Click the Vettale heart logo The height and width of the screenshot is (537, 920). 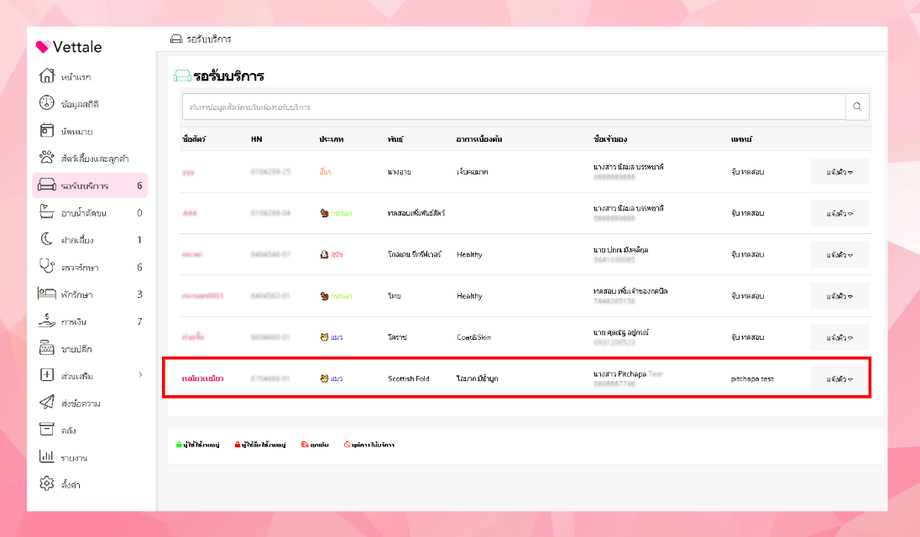click(43, 46)
